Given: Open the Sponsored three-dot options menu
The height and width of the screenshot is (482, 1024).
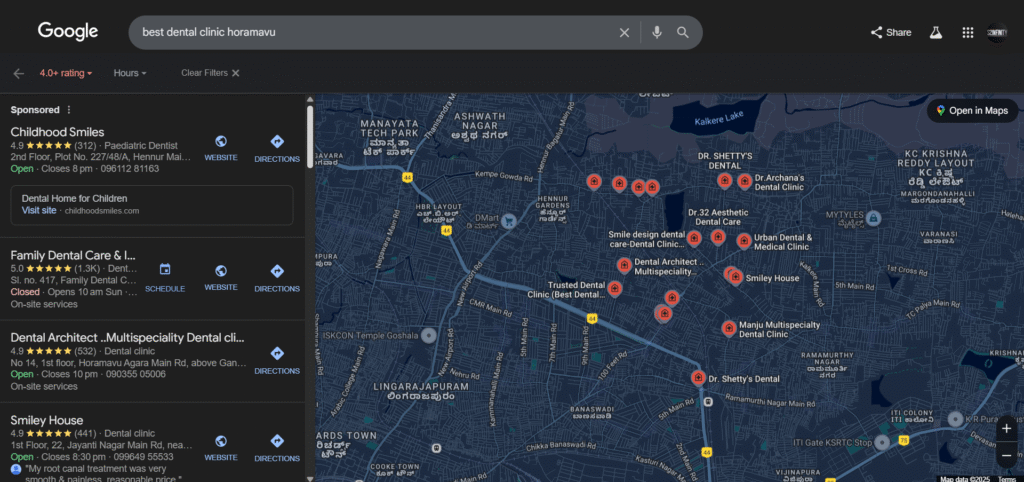Looking at the screenshot, I should pyautogui.click(x=69, y=110).
